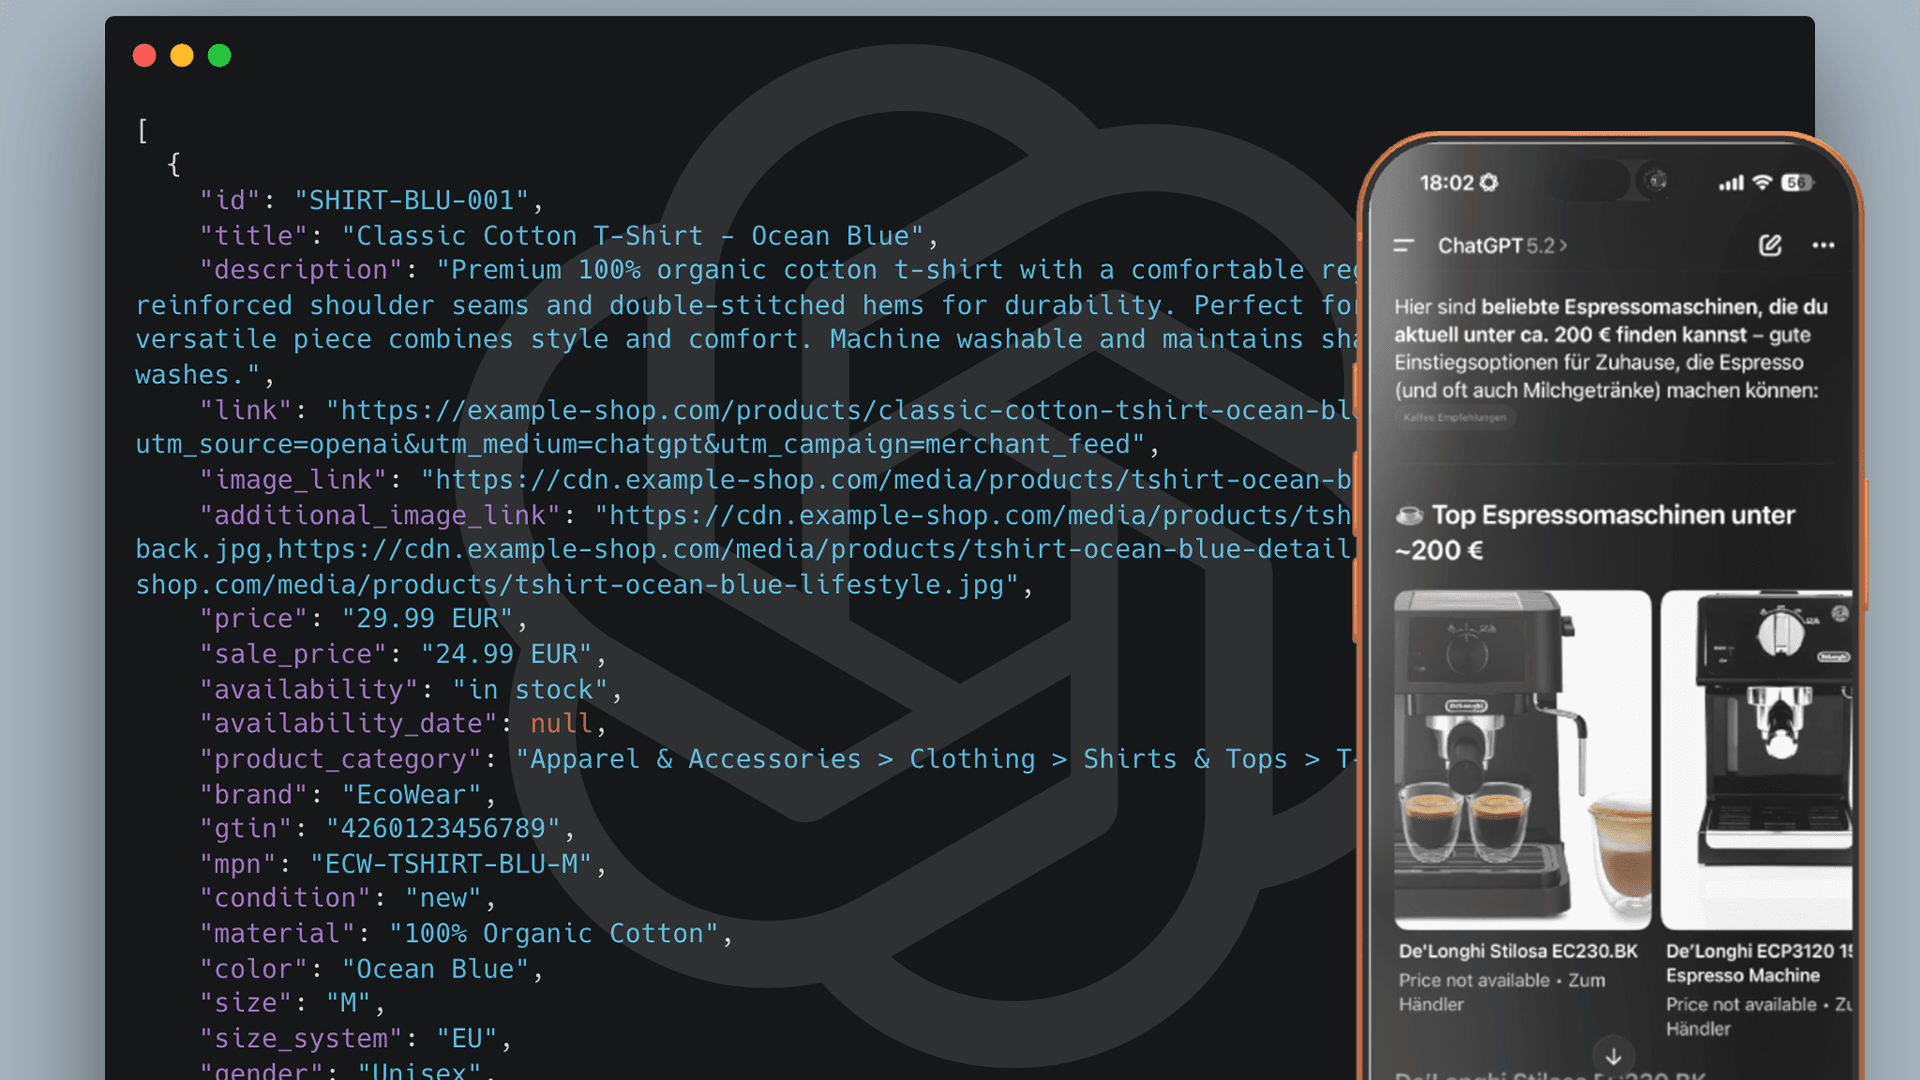Screen dimensions: 1920x1080
Task: Tap the Wi-Fi icon in the phone status bar
Action: point(1762,182)
